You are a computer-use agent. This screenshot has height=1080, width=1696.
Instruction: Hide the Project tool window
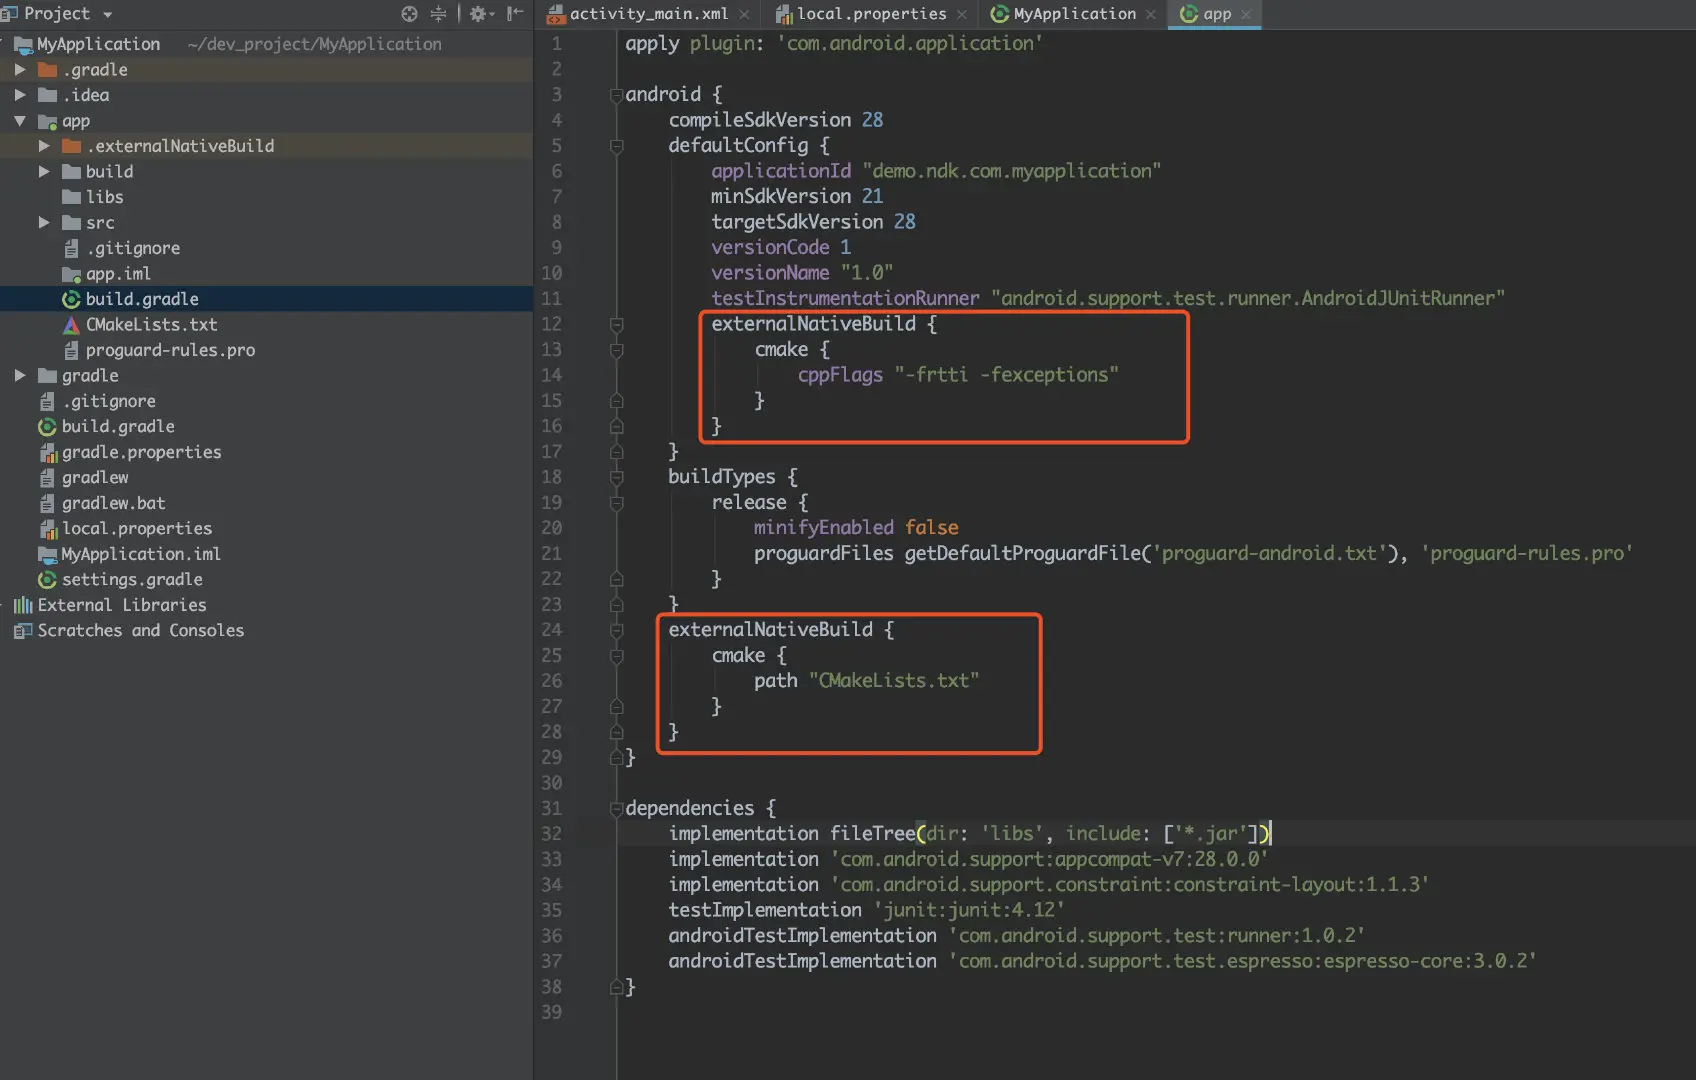point(515,14)
